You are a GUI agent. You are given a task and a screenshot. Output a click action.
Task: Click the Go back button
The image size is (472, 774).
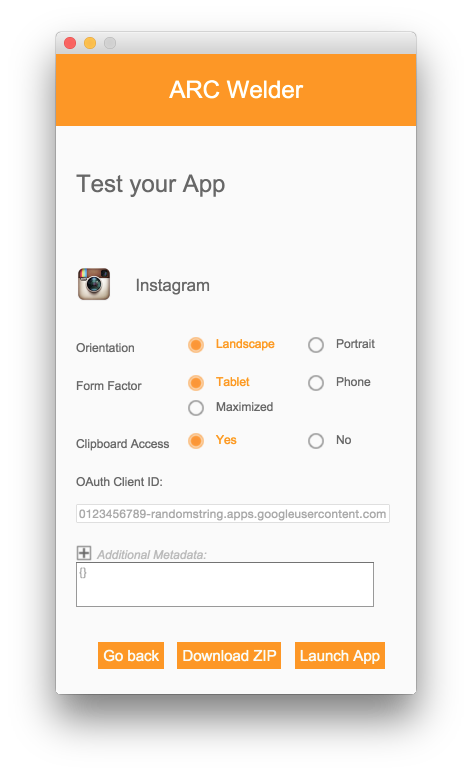(x=131, y=656)
